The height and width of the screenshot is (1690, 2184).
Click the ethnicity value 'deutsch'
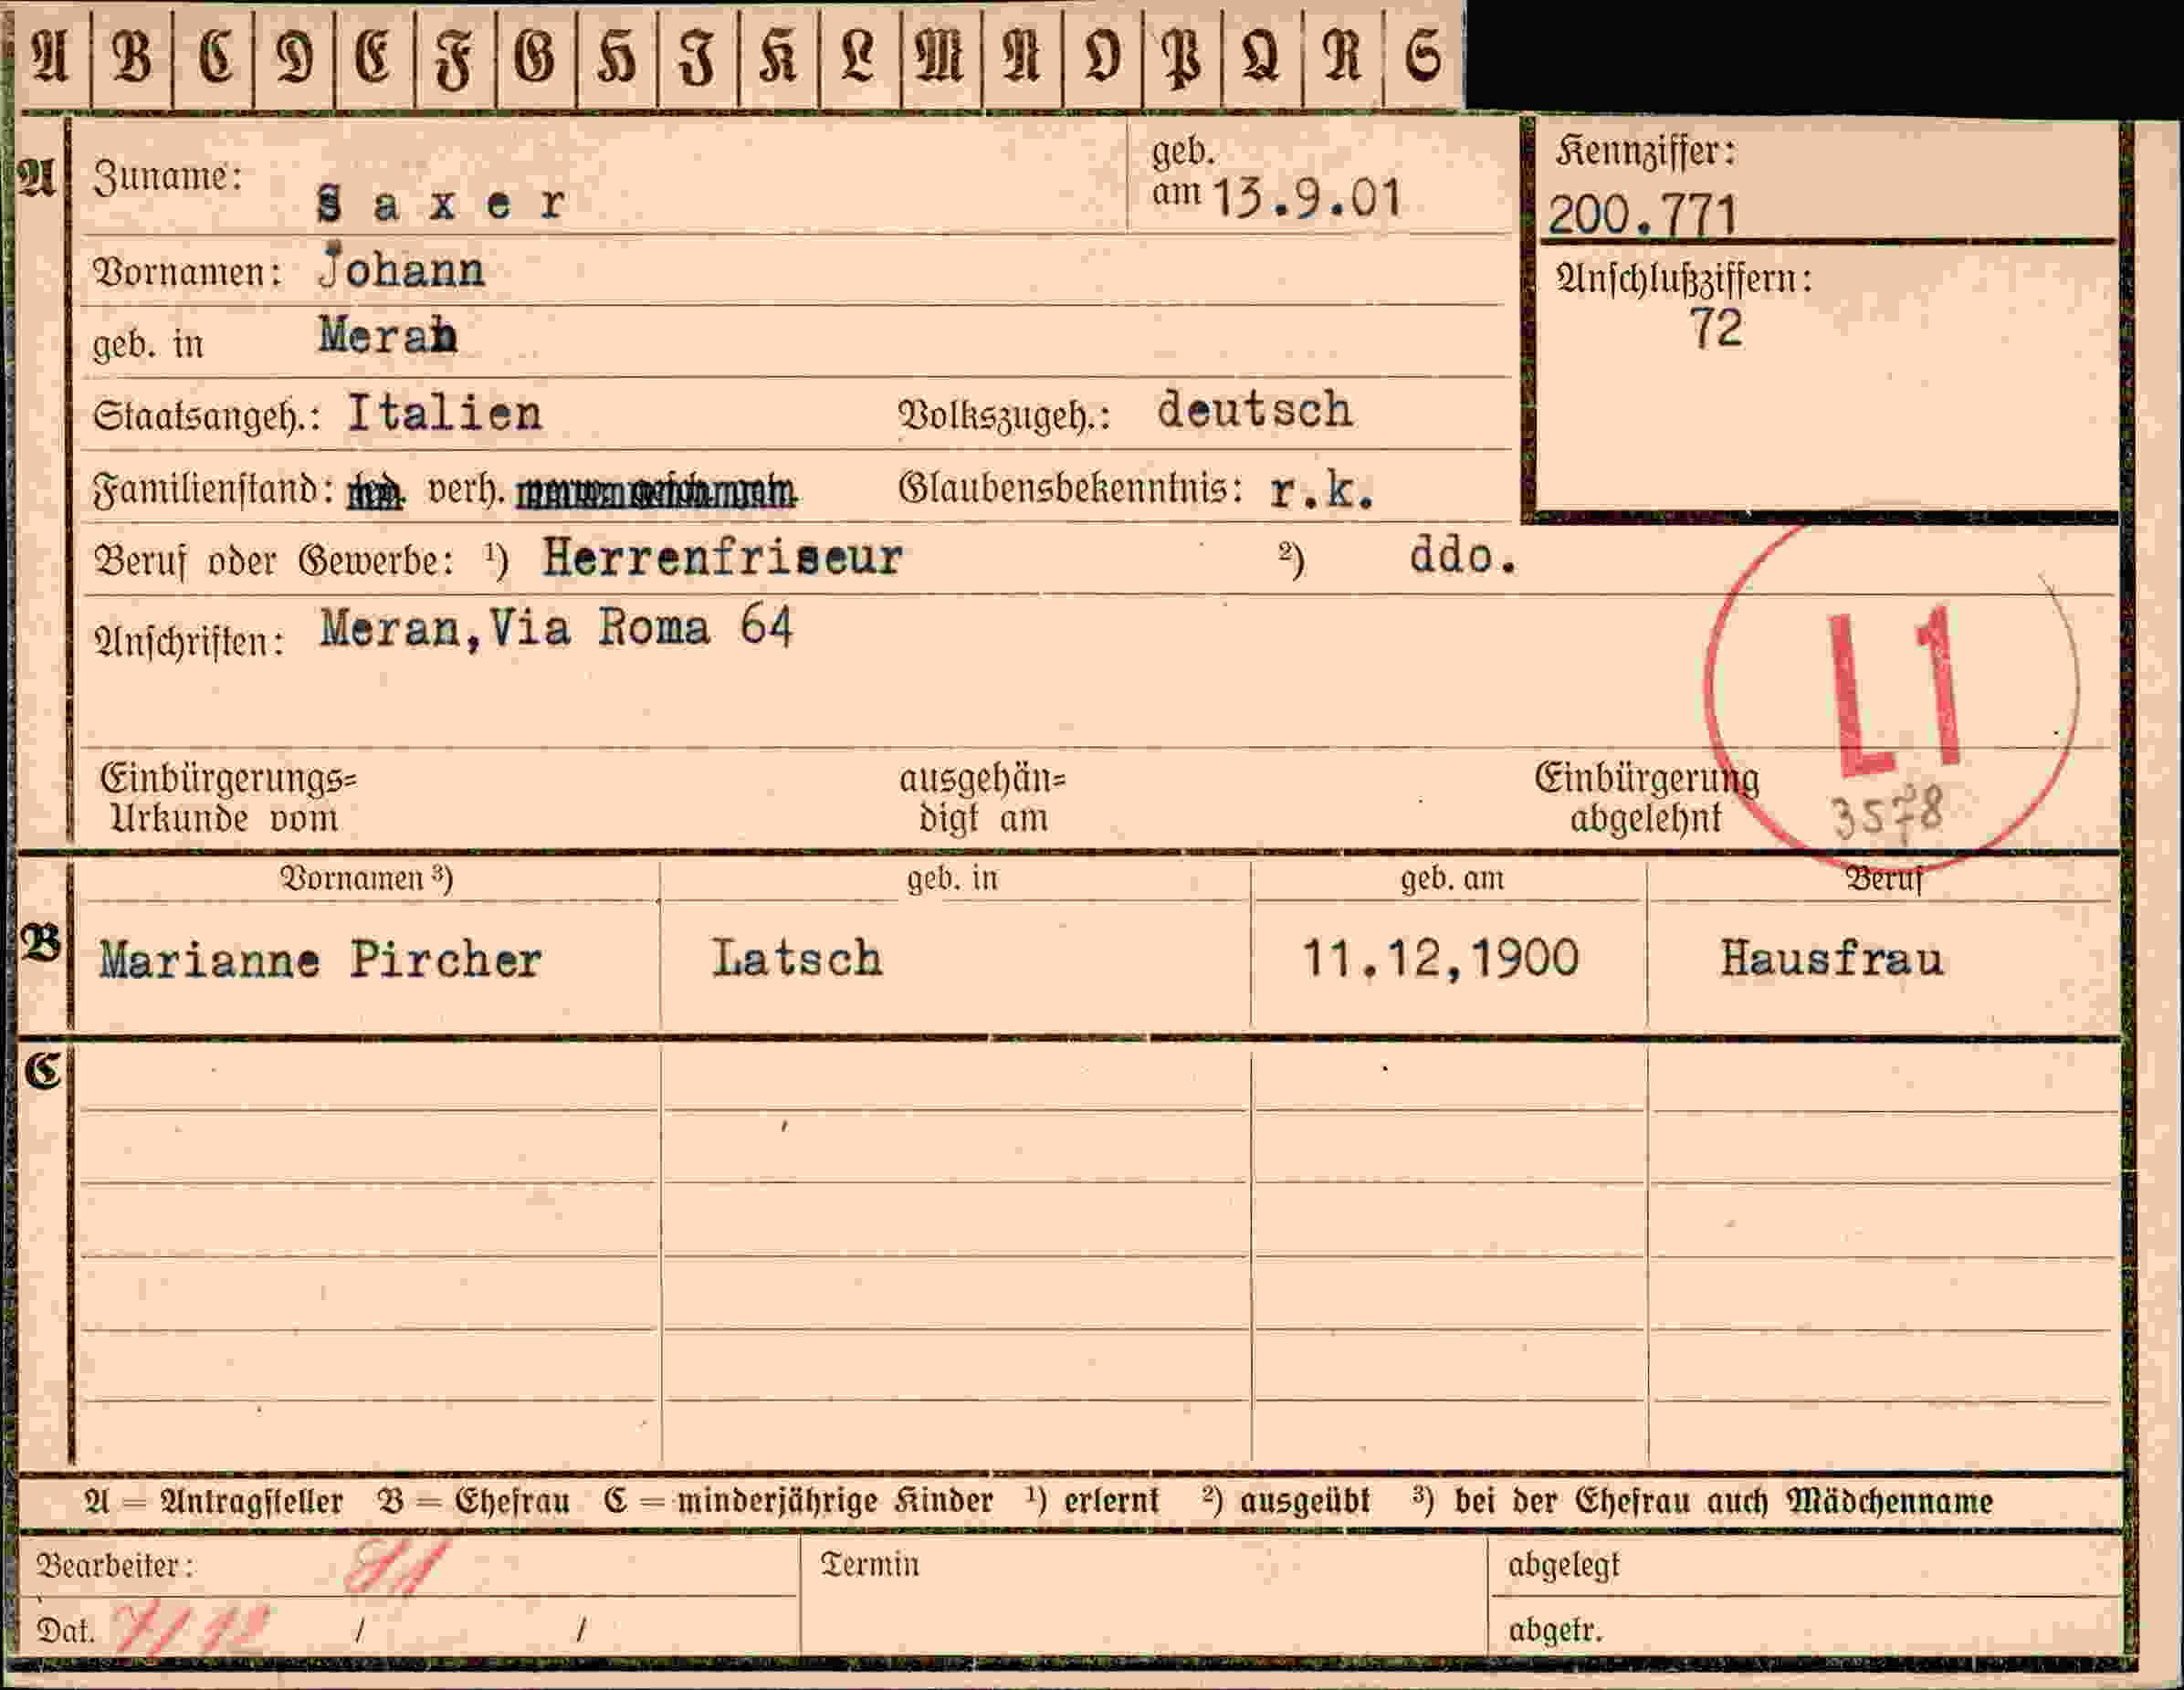click(1255, 410)
